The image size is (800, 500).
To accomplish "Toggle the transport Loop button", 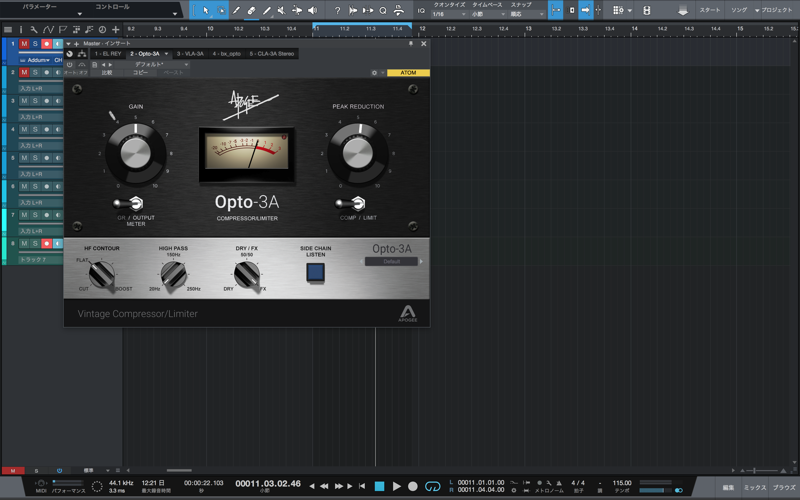I will pos(432,486).
